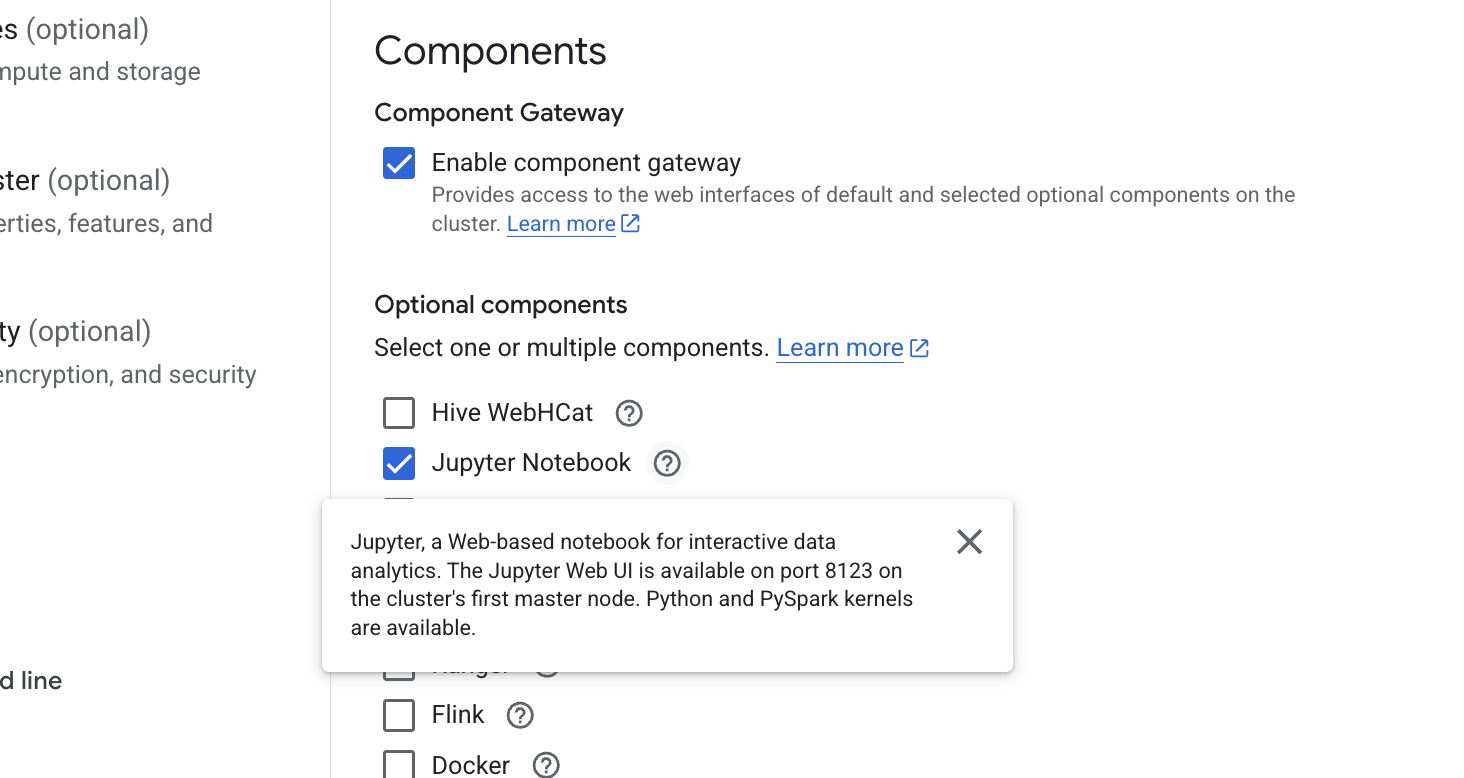This screenshot has width=1464, height=778.
Task: Uncheck the Jupyter Notebook component
Action: click(x=398, y=462)
